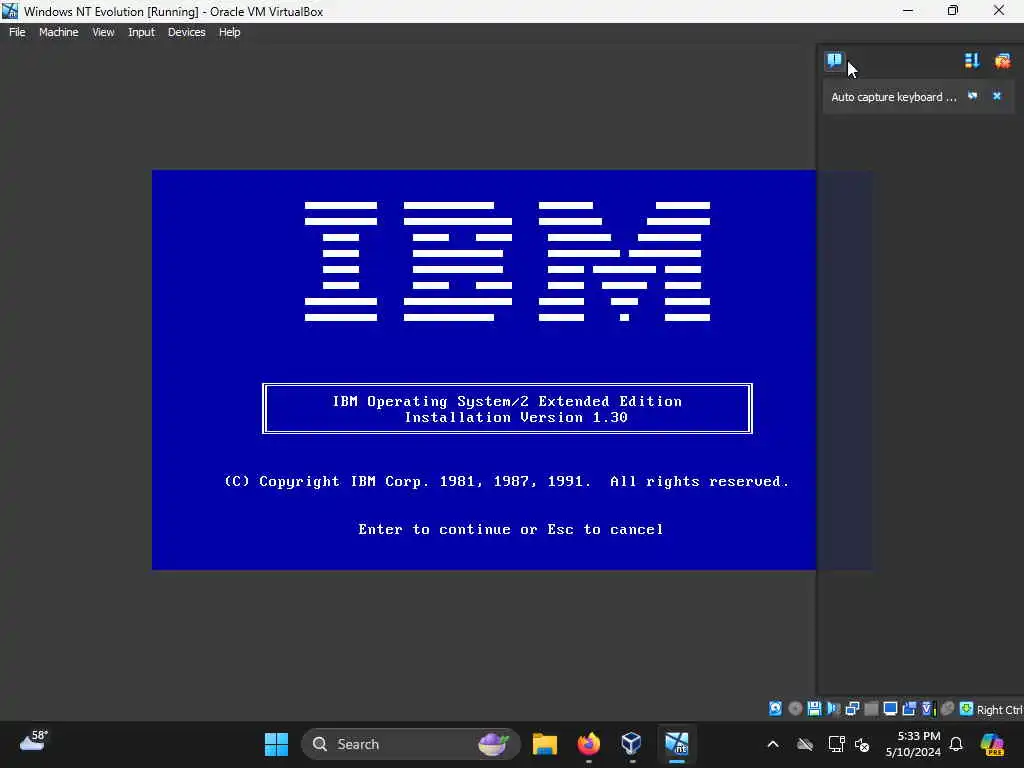This screenshot has height=768, width=1024.
Task: Open the View menu
Action: point(103,32)
